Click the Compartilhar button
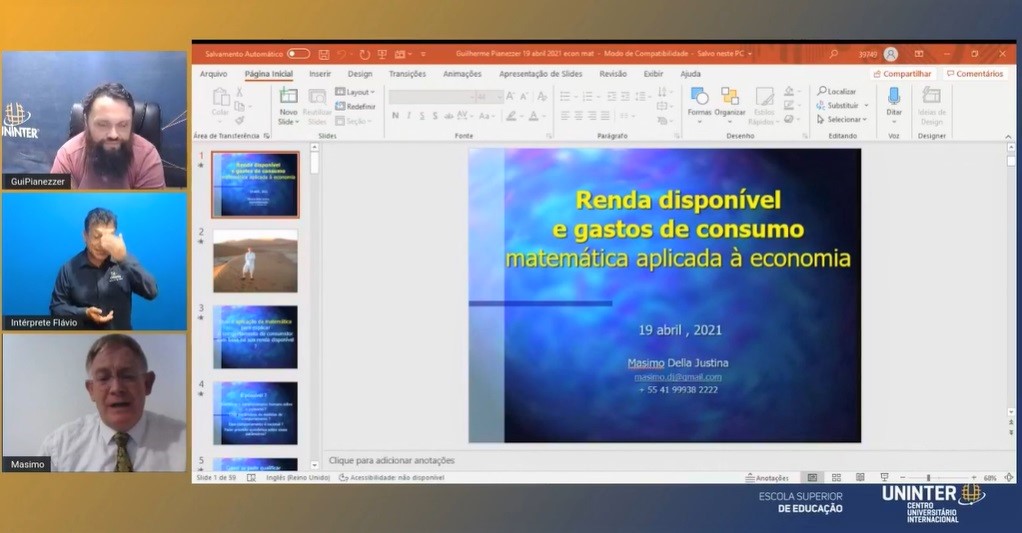Viewport: 1022px width, 533px height. coord(903,74)
